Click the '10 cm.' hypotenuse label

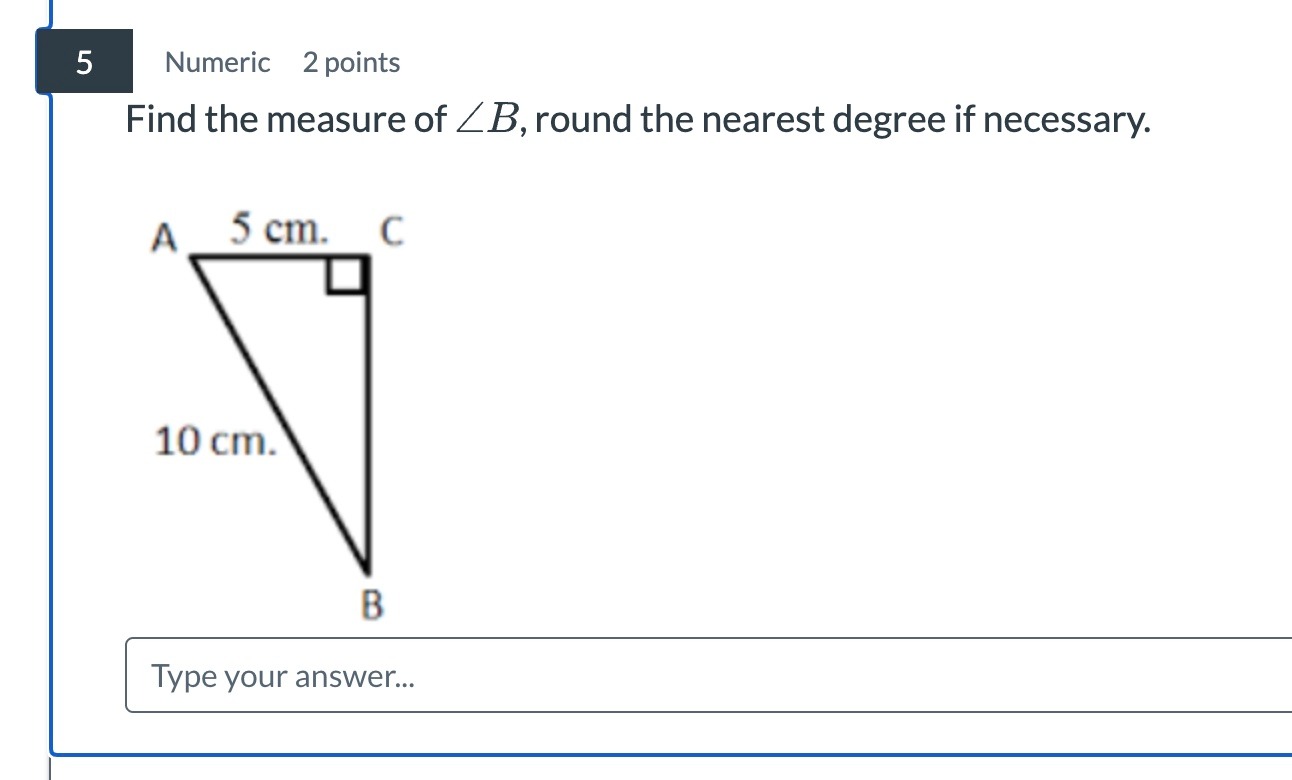point(214,440)
